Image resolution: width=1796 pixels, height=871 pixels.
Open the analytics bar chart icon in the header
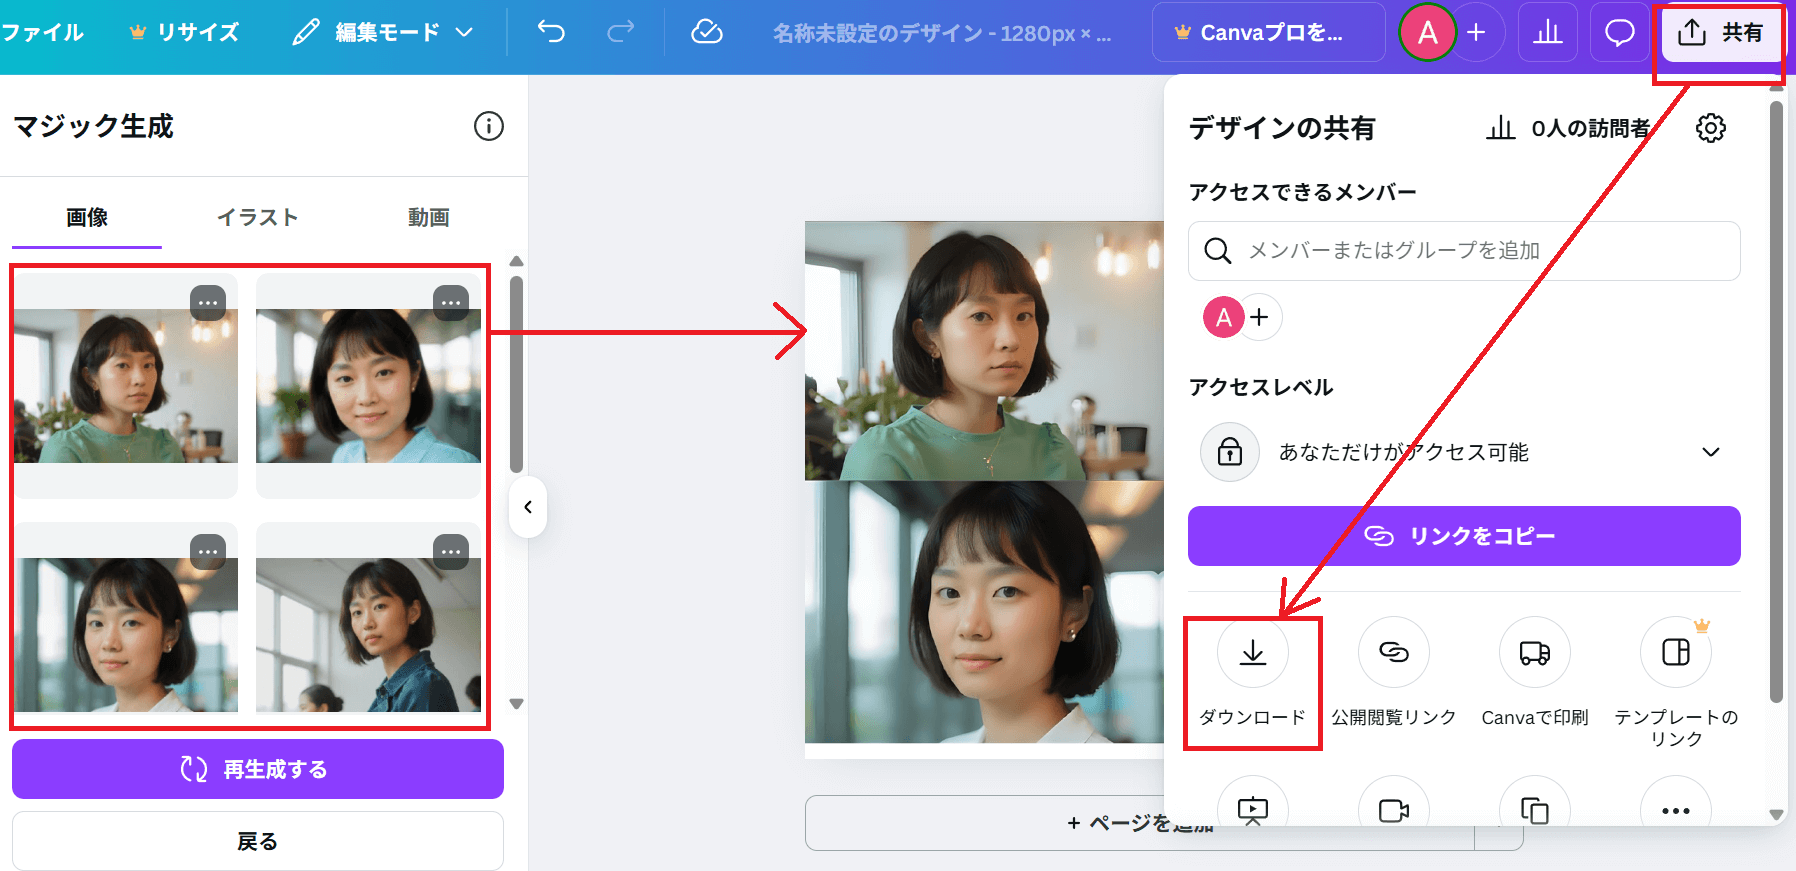[1548, 32]
